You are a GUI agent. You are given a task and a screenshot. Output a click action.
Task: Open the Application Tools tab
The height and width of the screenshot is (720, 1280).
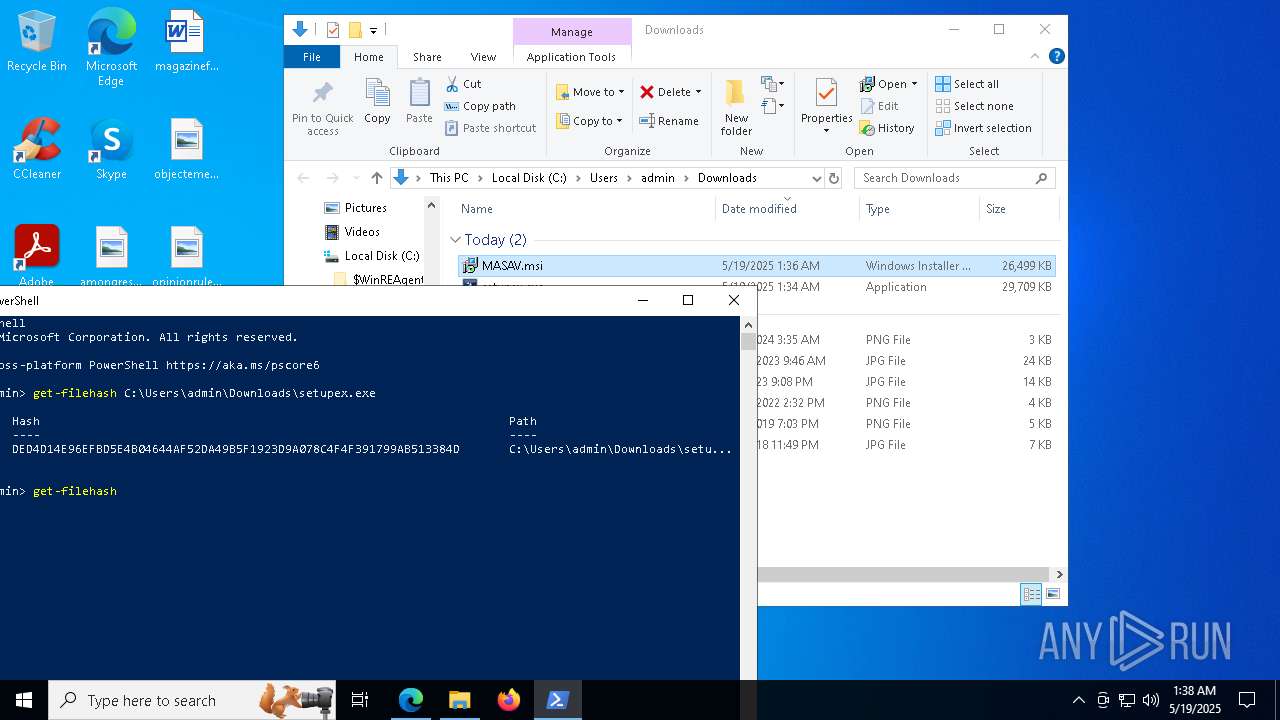571,57
